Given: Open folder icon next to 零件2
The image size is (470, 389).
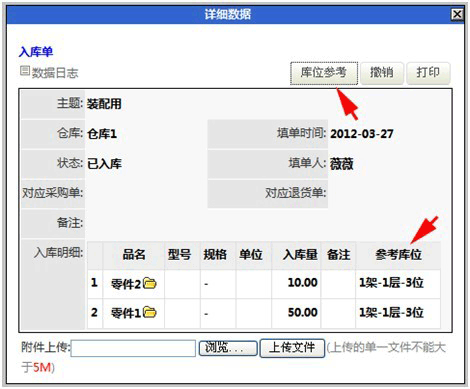Looking at the screenshot, I should pos(150,283).
